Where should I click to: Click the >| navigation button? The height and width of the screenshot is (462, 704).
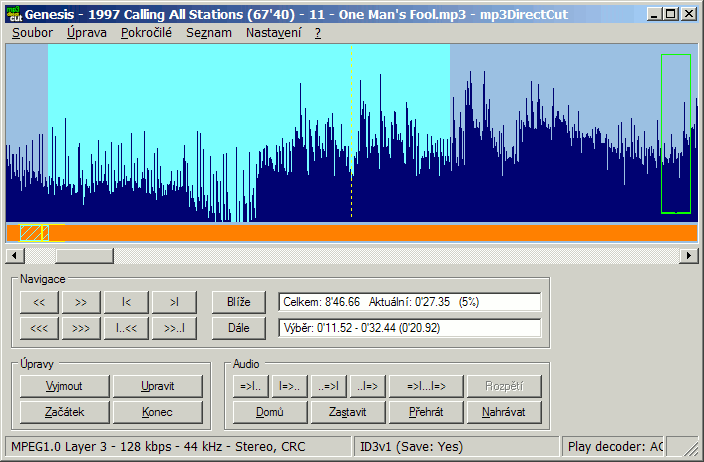tap(174, 302)
